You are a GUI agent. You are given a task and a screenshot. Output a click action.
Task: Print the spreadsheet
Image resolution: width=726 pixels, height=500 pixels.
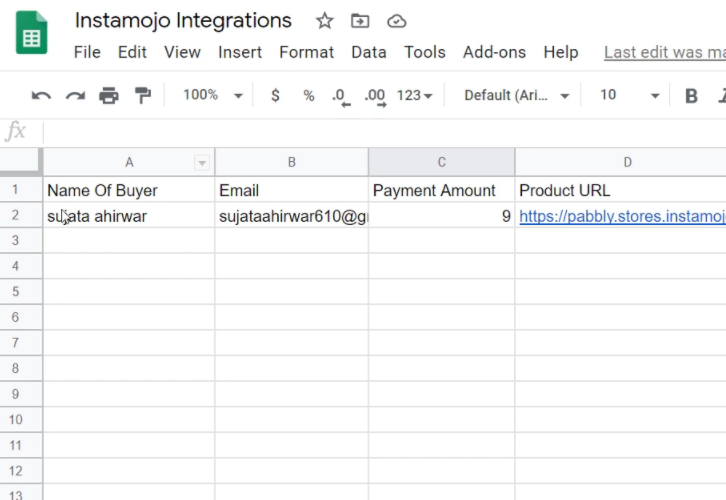109,96
